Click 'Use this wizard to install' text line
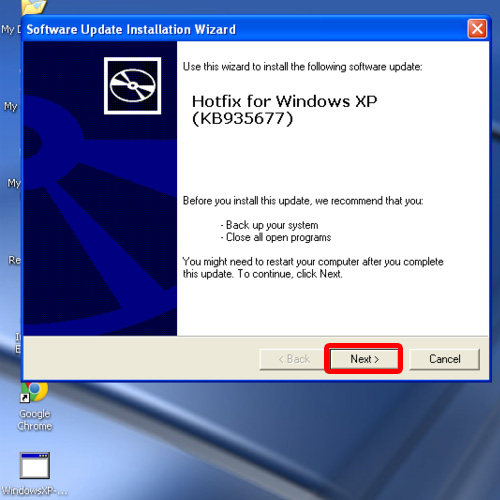The width and height of the screenshot is (500, 500). click(302, 67)
